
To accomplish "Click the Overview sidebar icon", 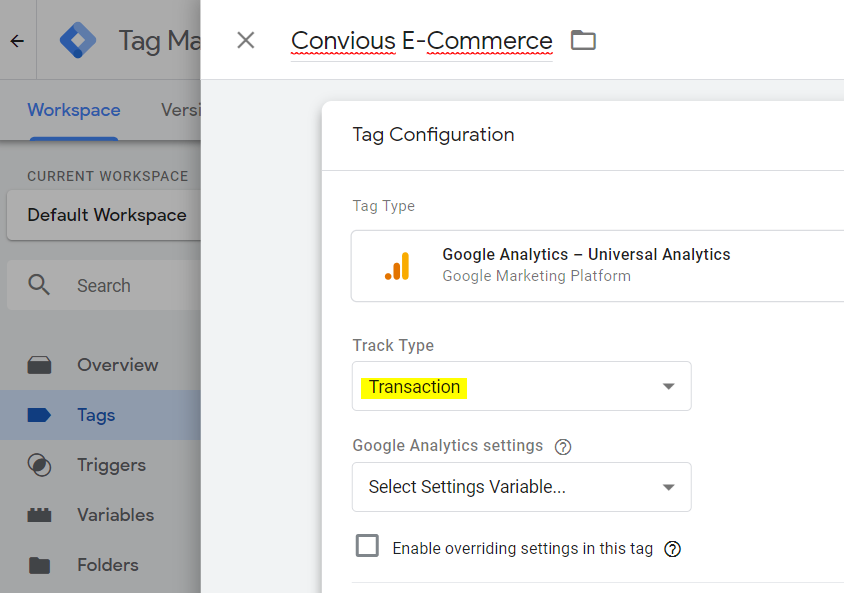I will (39, 365).
